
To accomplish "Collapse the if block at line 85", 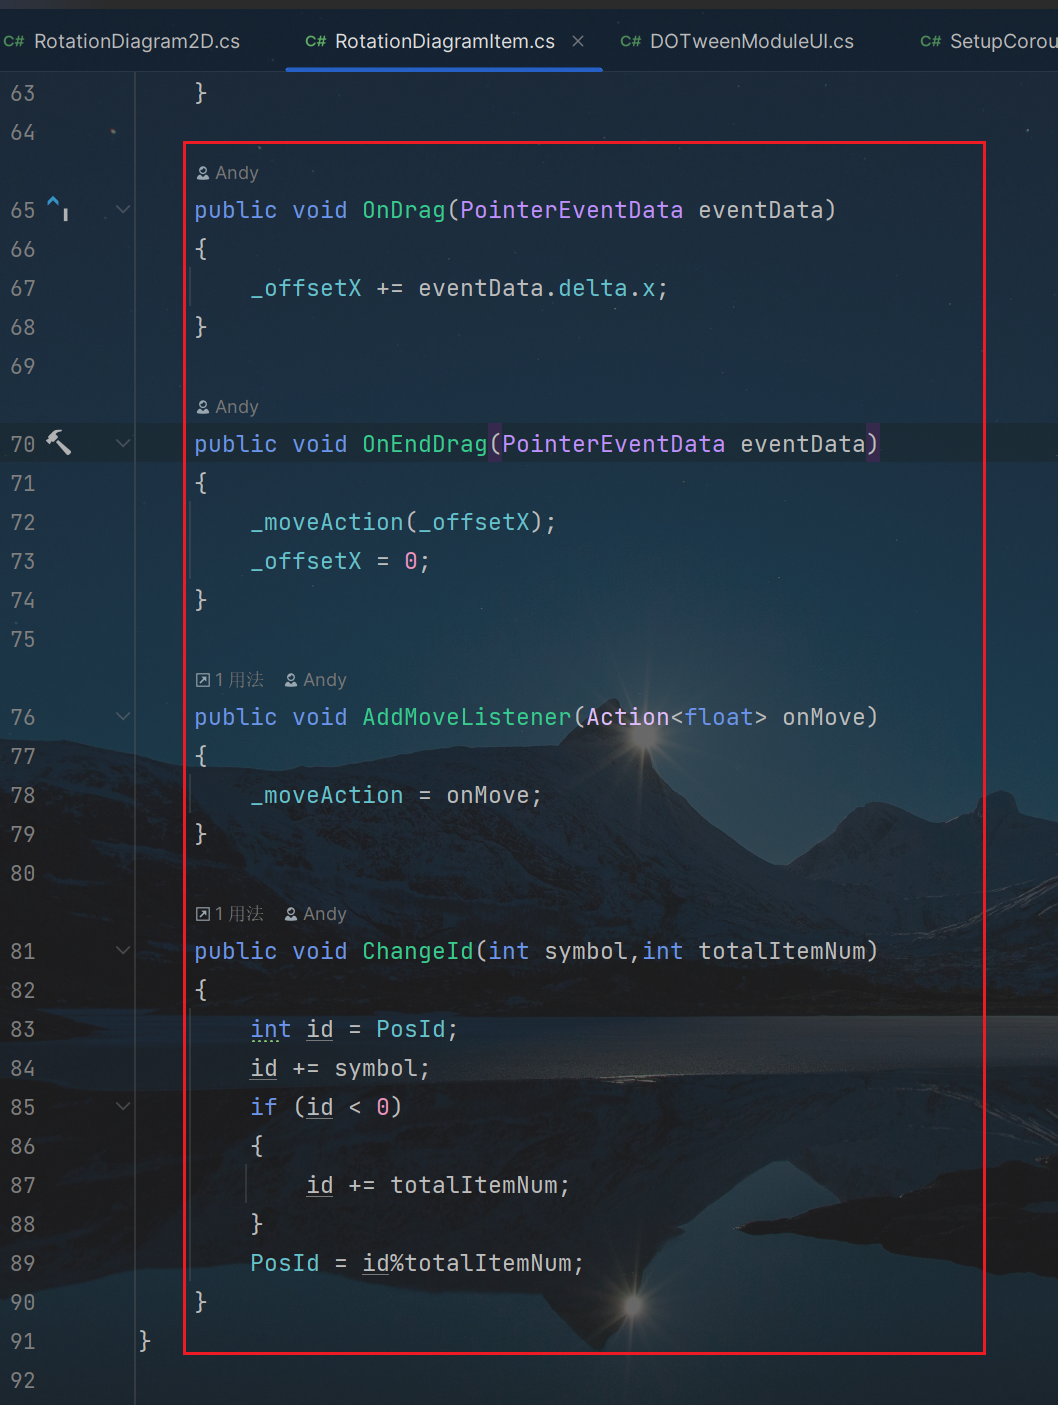I will (x=123, y=1106).
